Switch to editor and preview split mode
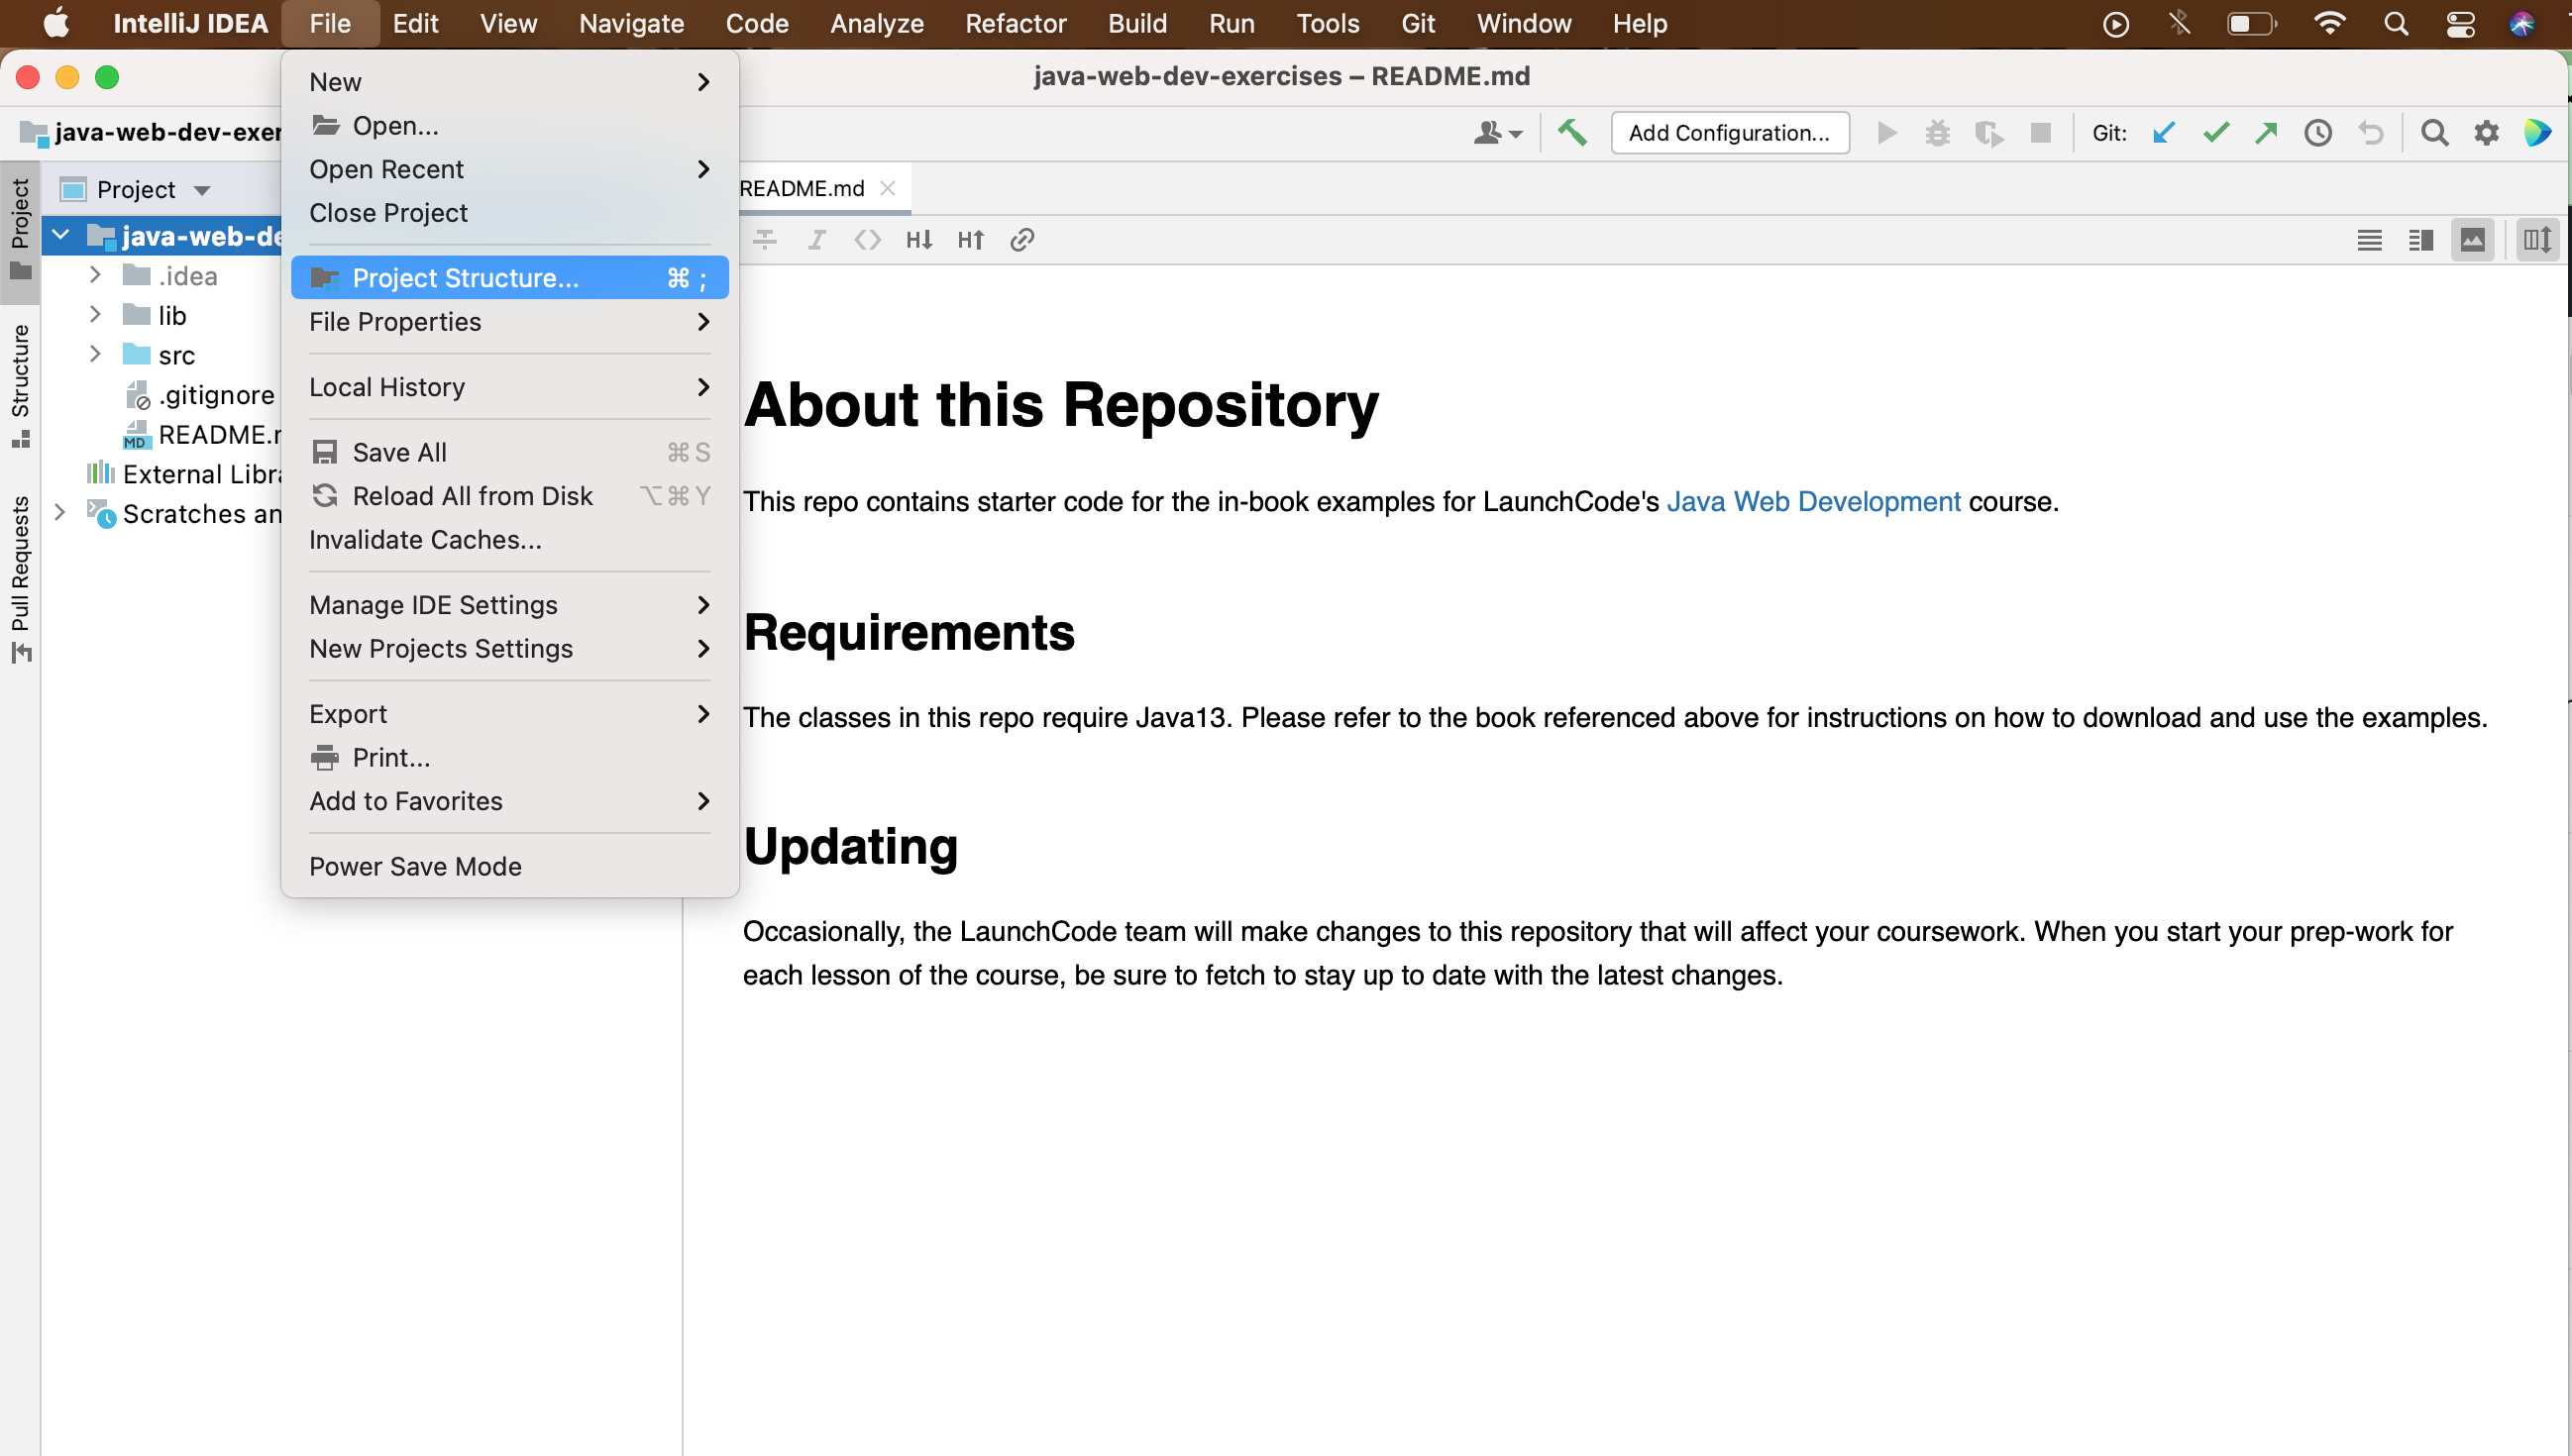The width and height of the screenshot is (2572, 1456). tap(2421, 240)
